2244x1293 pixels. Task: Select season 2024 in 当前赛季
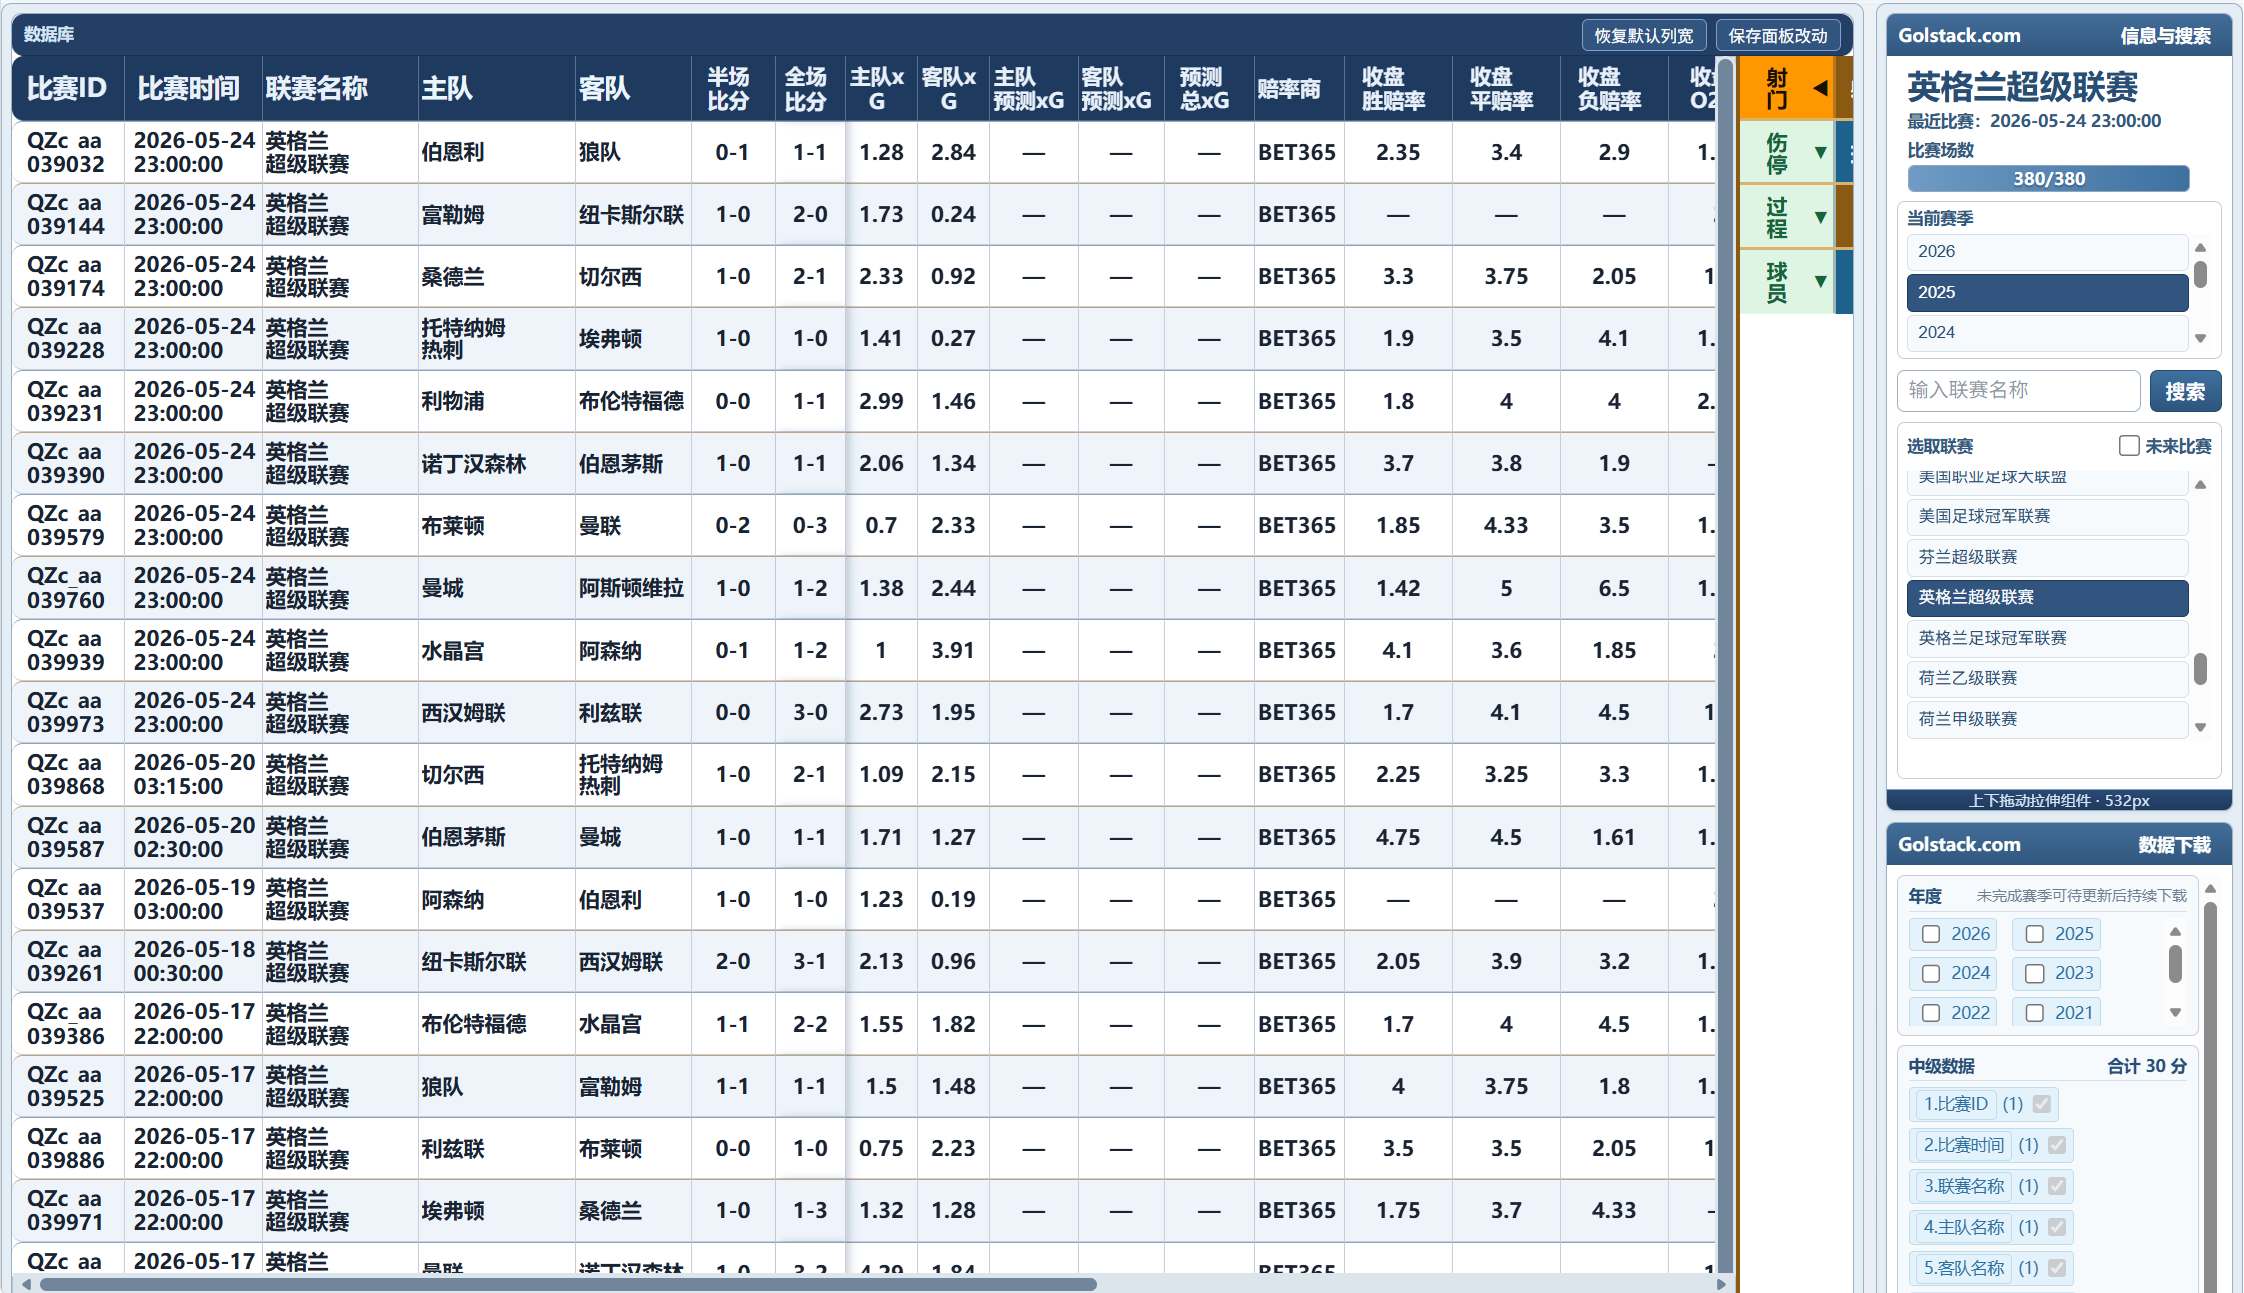click(2047, 332)
